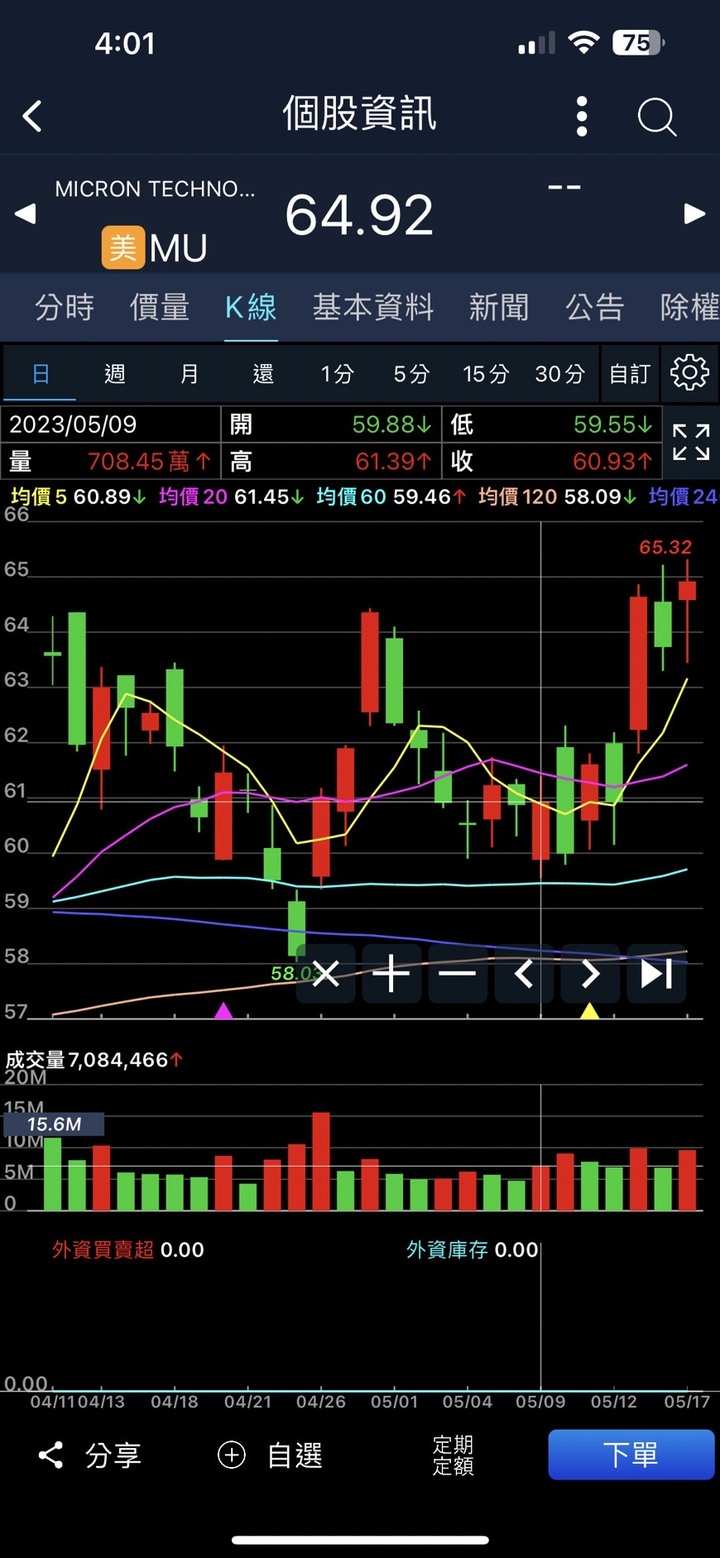Tap the MICRON TECHNO... stock name
The width and height of the screenshot is (720, 1558).
click(x=155, y=189)
